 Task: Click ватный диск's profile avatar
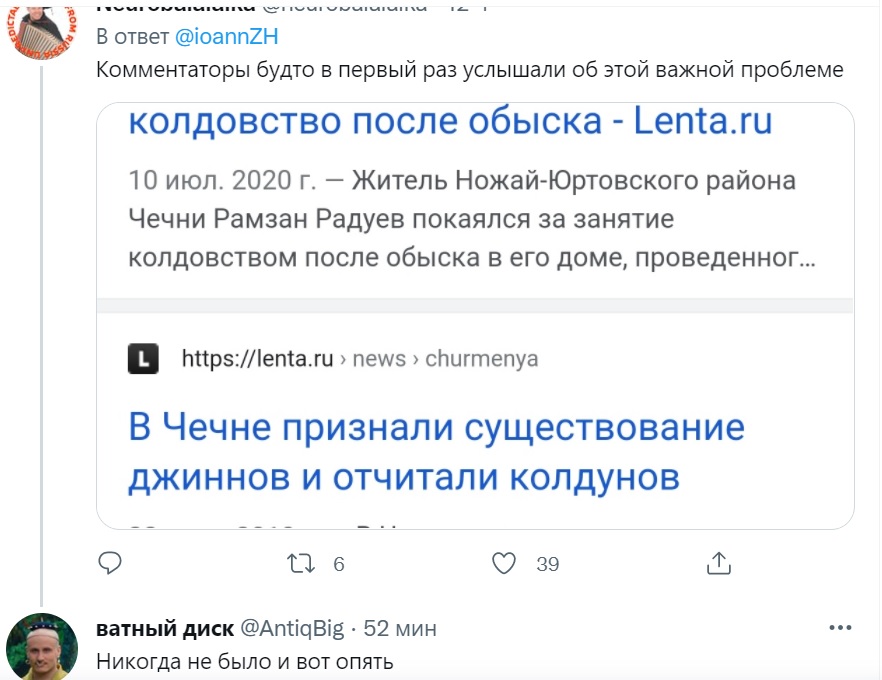tap(41, 646)
